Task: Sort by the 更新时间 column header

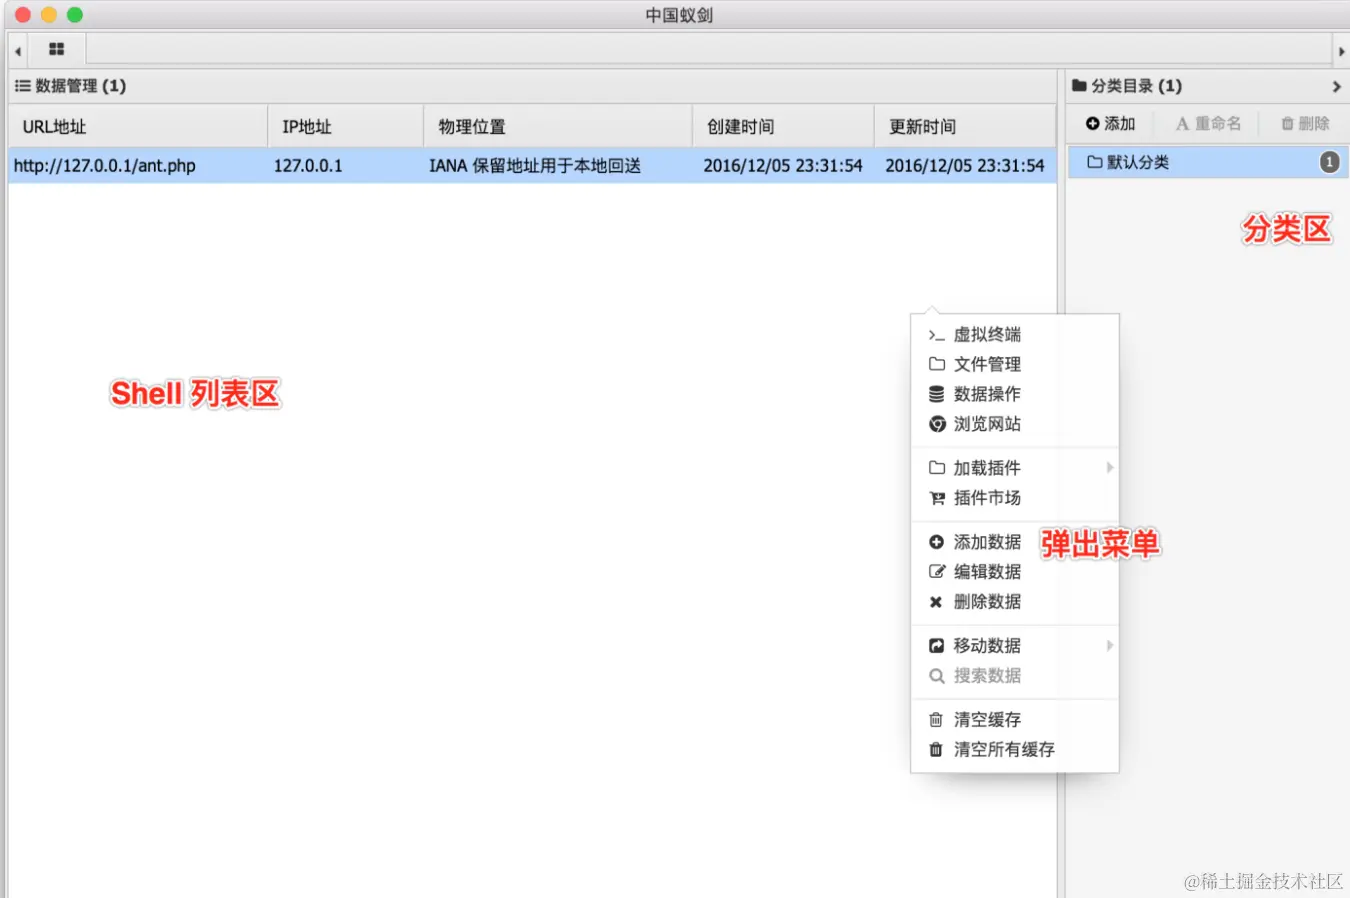Action: [x=965, y=127]
